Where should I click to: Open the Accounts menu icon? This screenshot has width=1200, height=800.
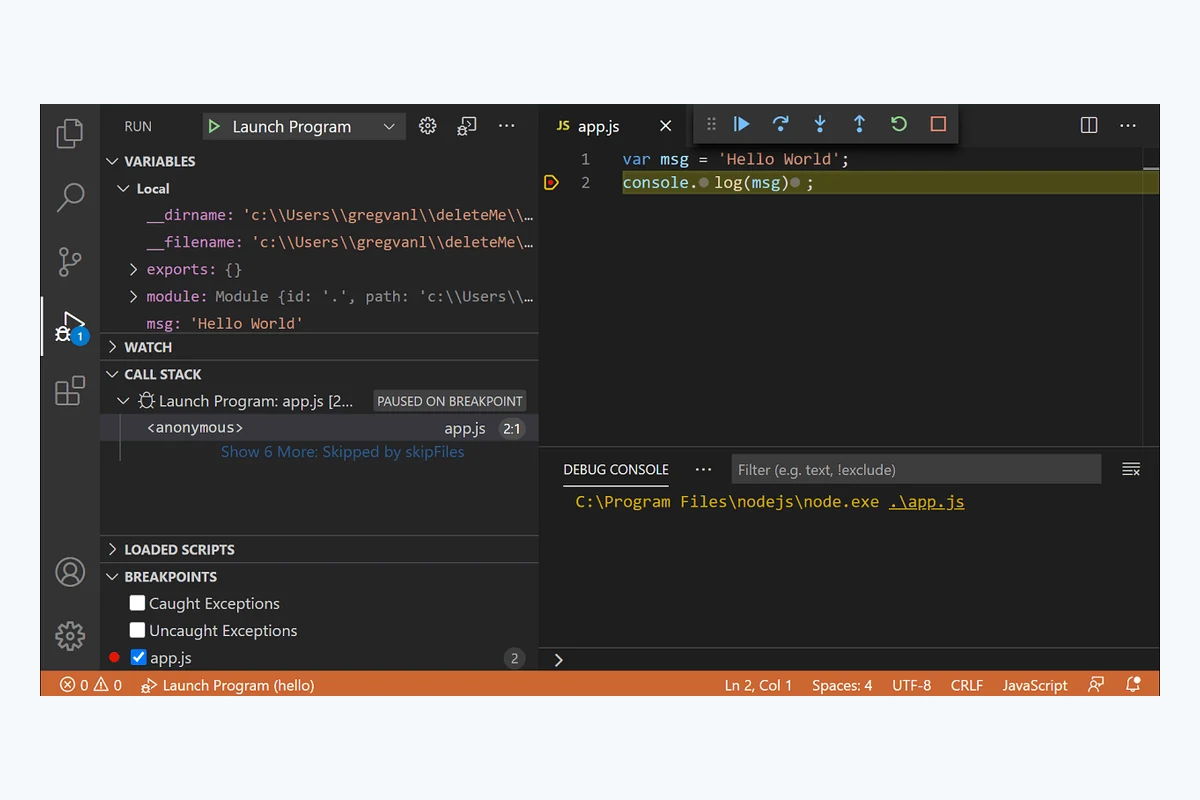(x=69, y=572)
